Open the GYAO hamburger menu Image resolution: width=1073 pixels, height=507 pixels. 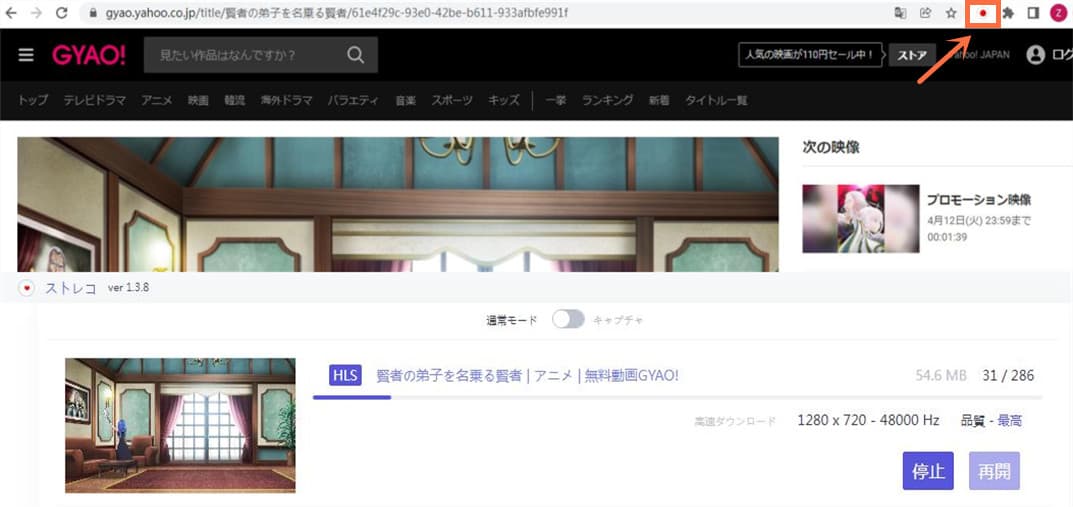coord(26,55)
